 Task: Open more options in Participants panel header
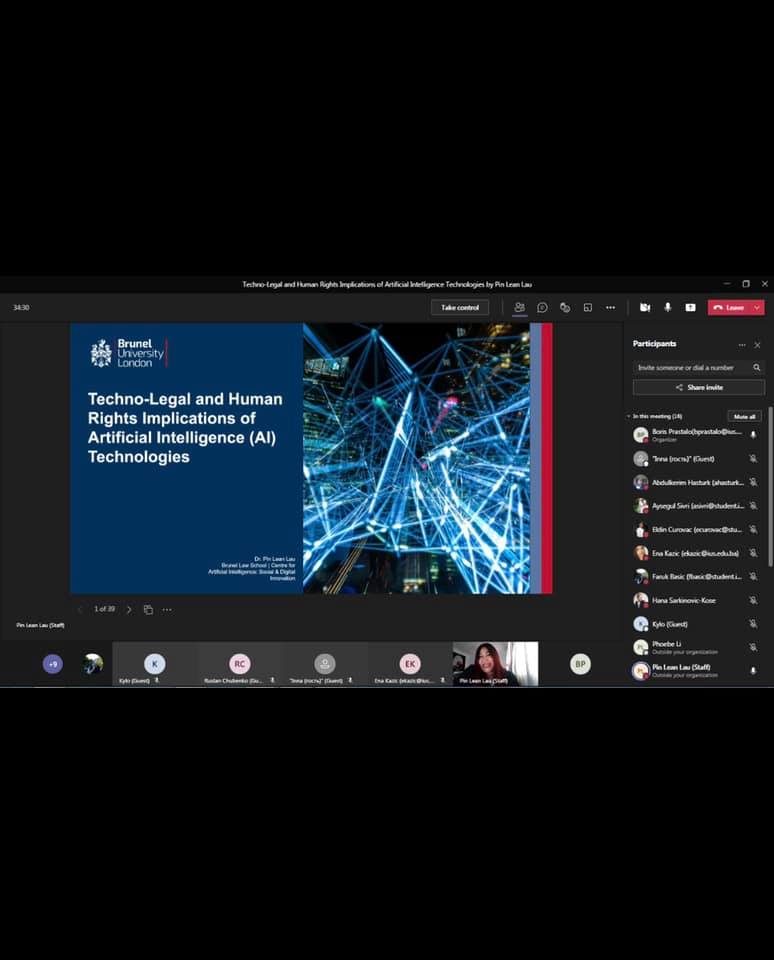coord(742,345)
